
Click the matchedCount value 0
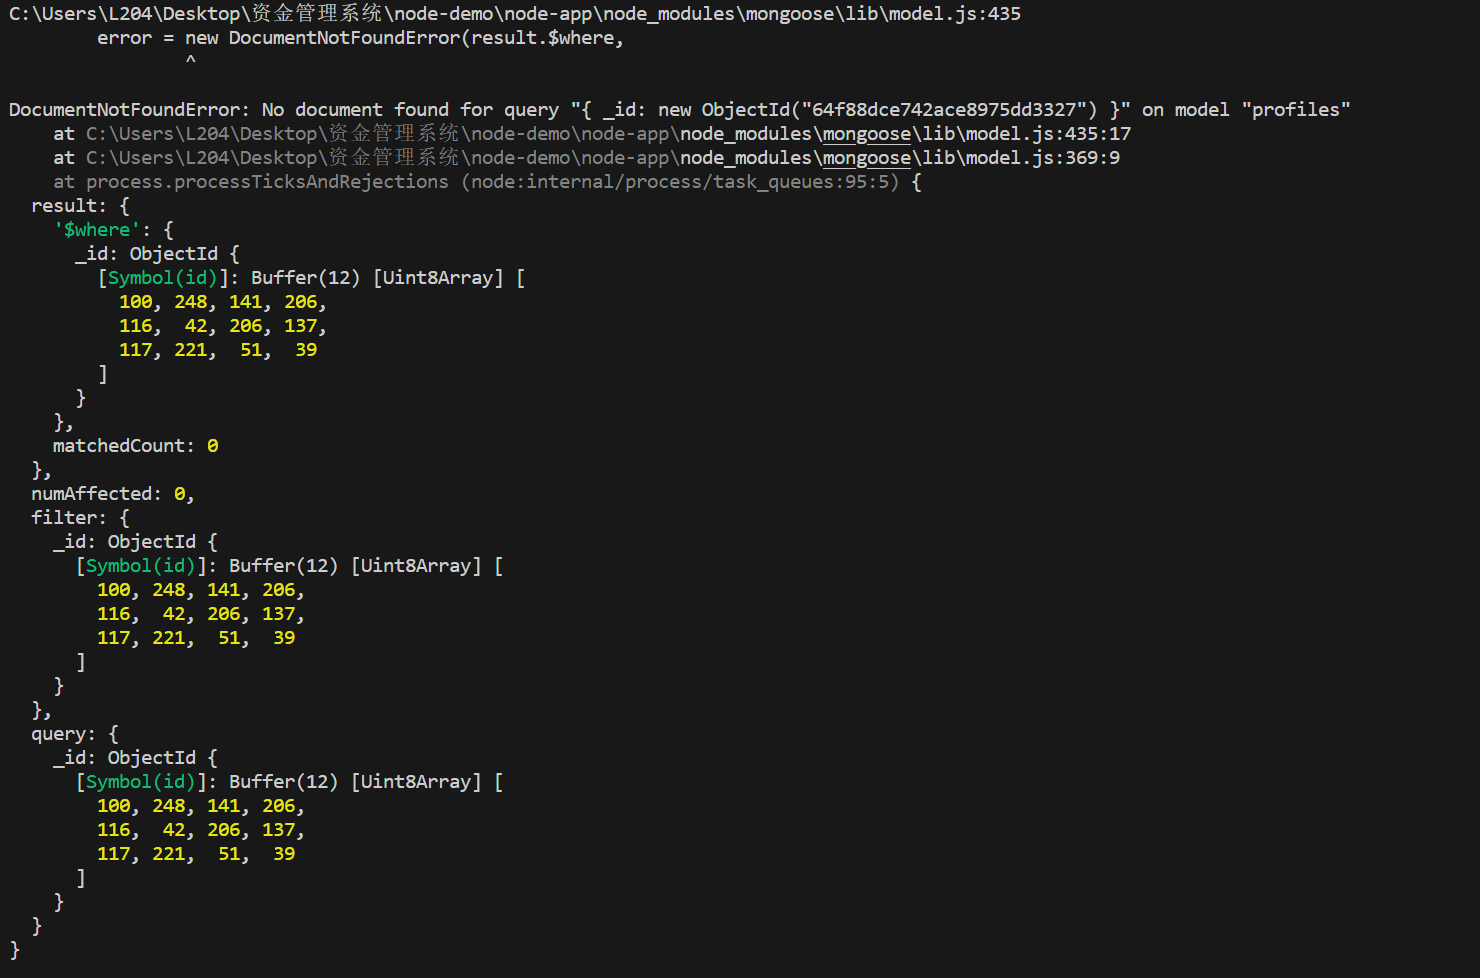point(213,446)
